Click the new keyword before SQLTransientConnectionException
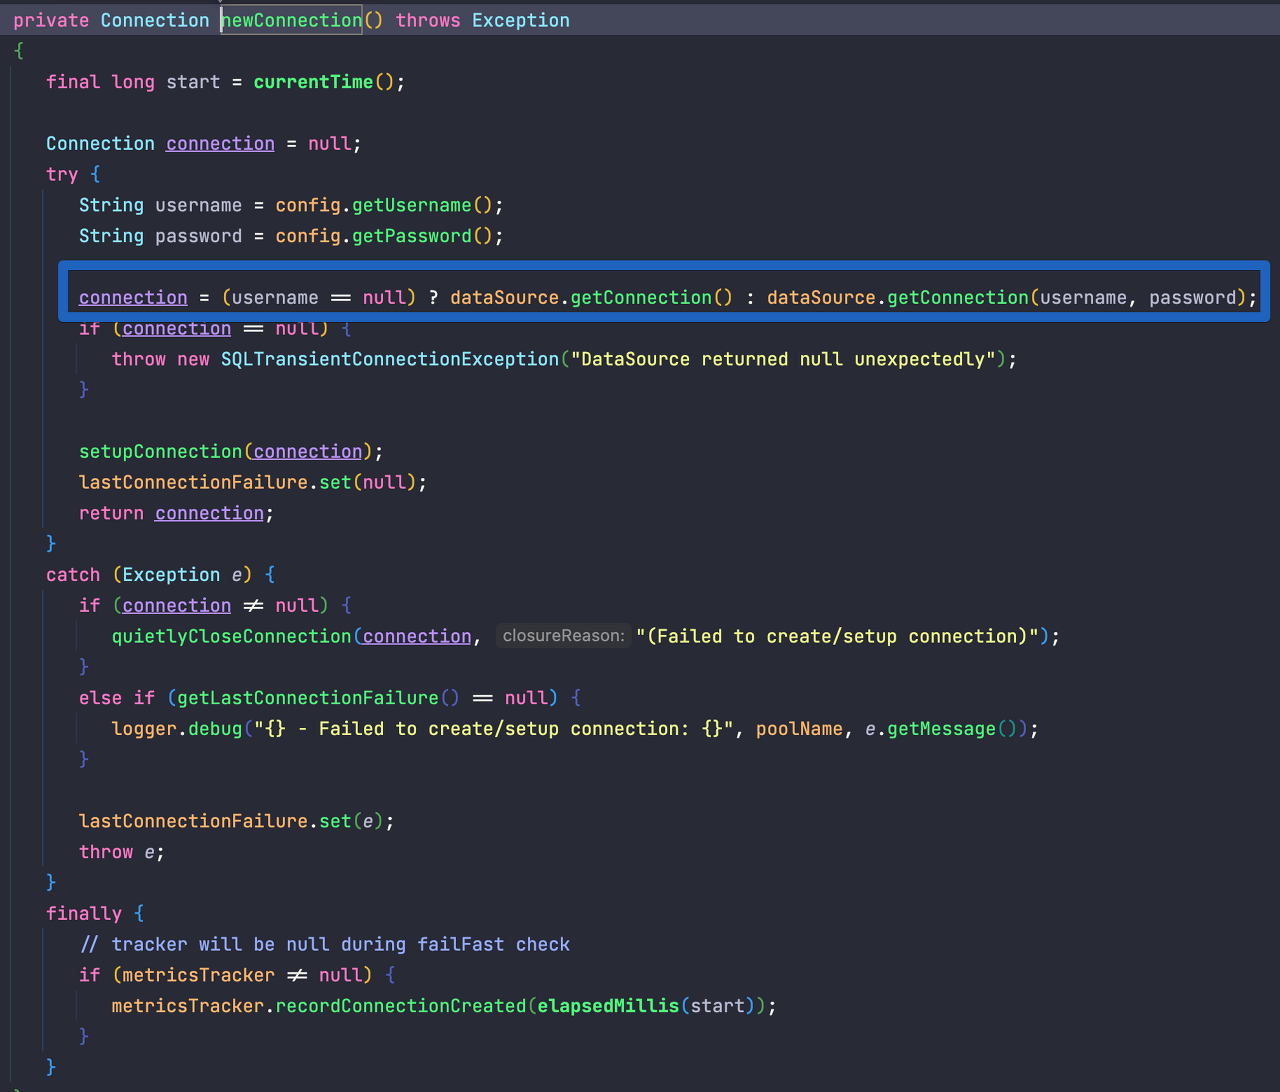This screenshot has height=1092, width=1280. click(193, 359)
